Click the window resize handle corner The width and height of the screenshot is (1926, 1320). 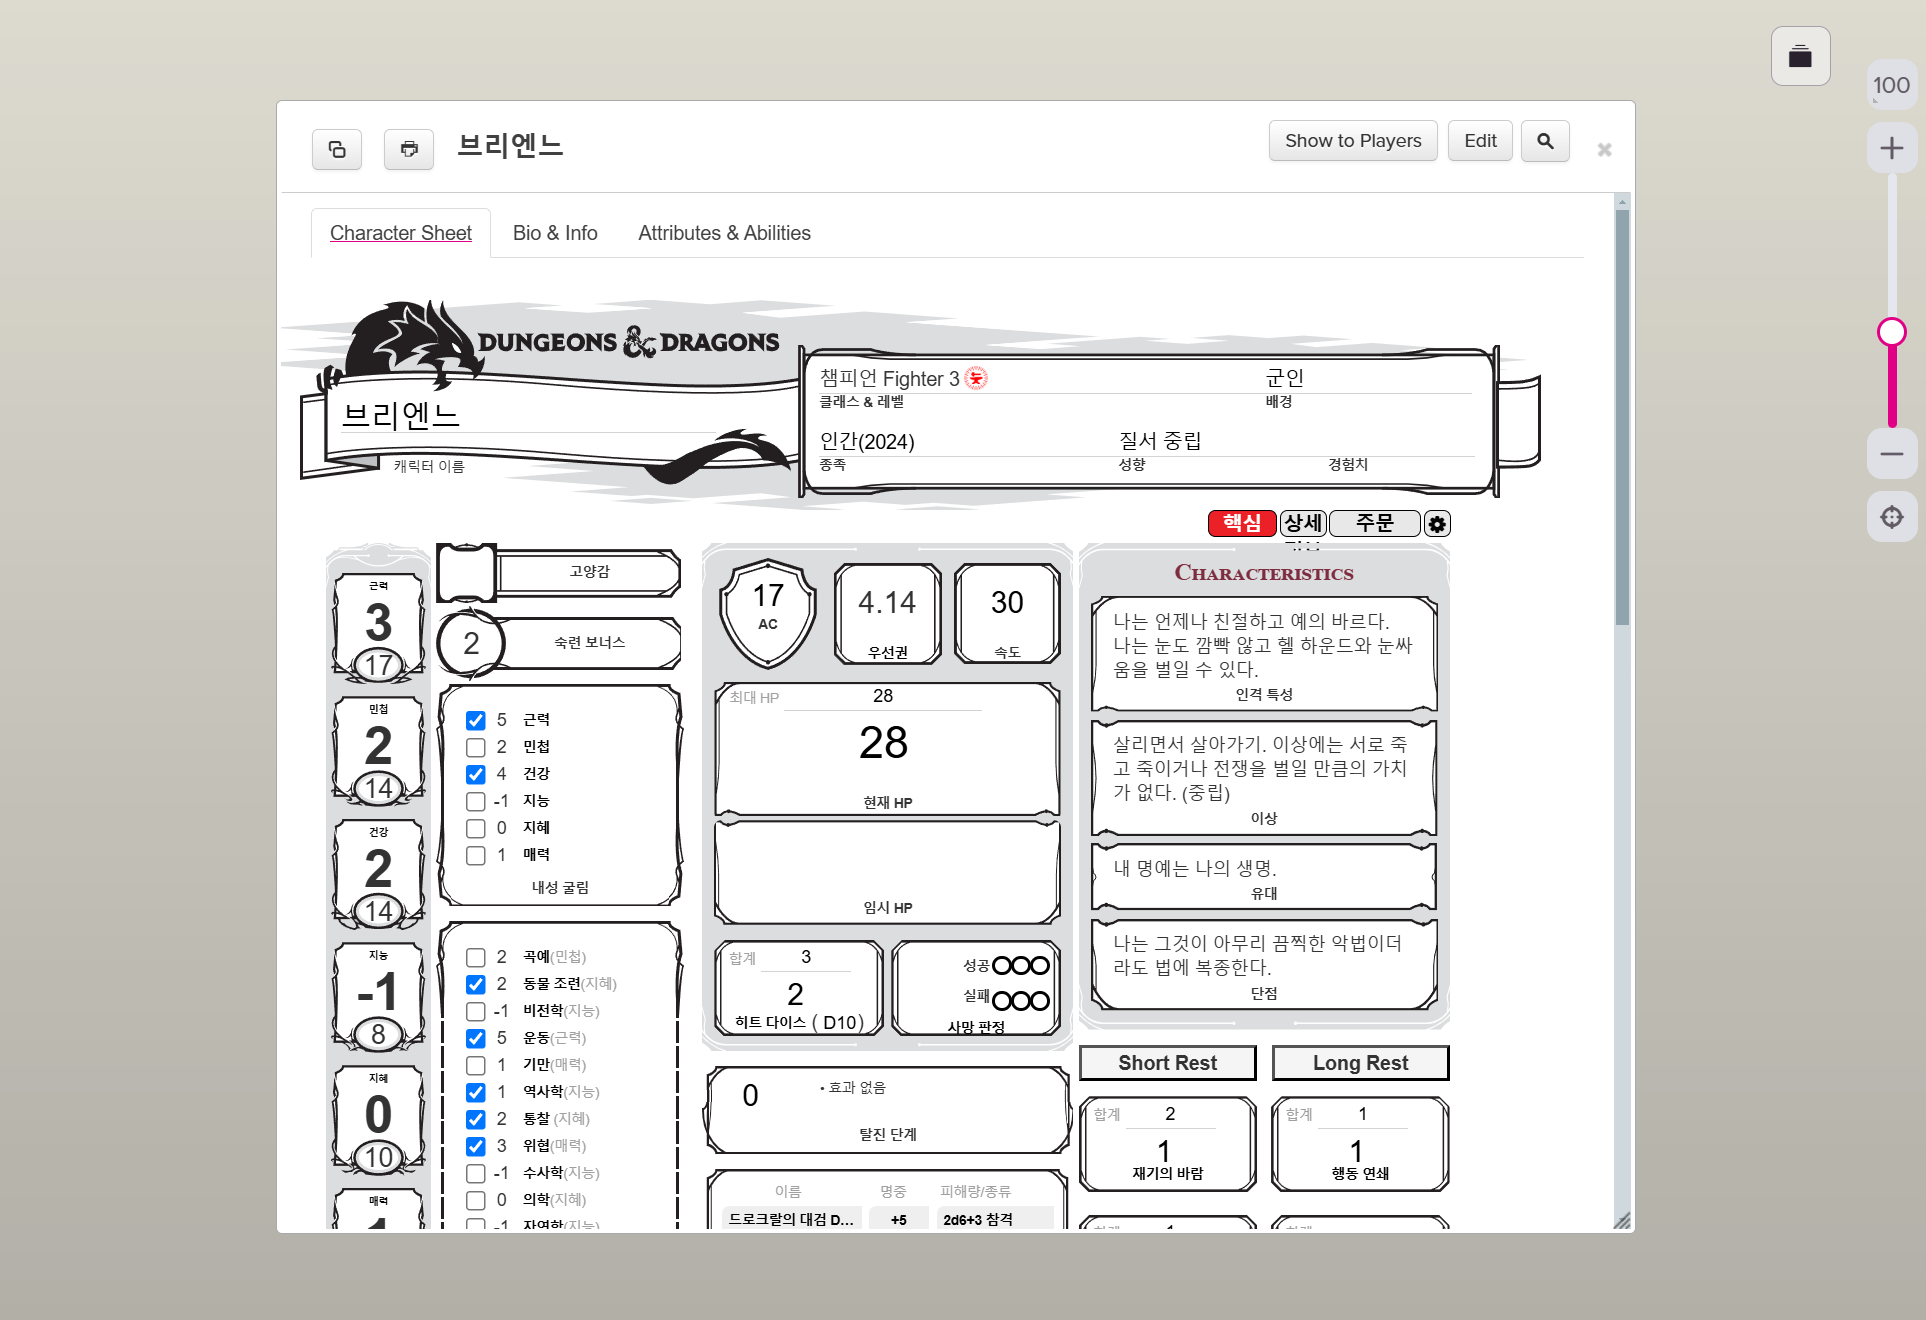pyautogui.click(x=1622, y=1220)
